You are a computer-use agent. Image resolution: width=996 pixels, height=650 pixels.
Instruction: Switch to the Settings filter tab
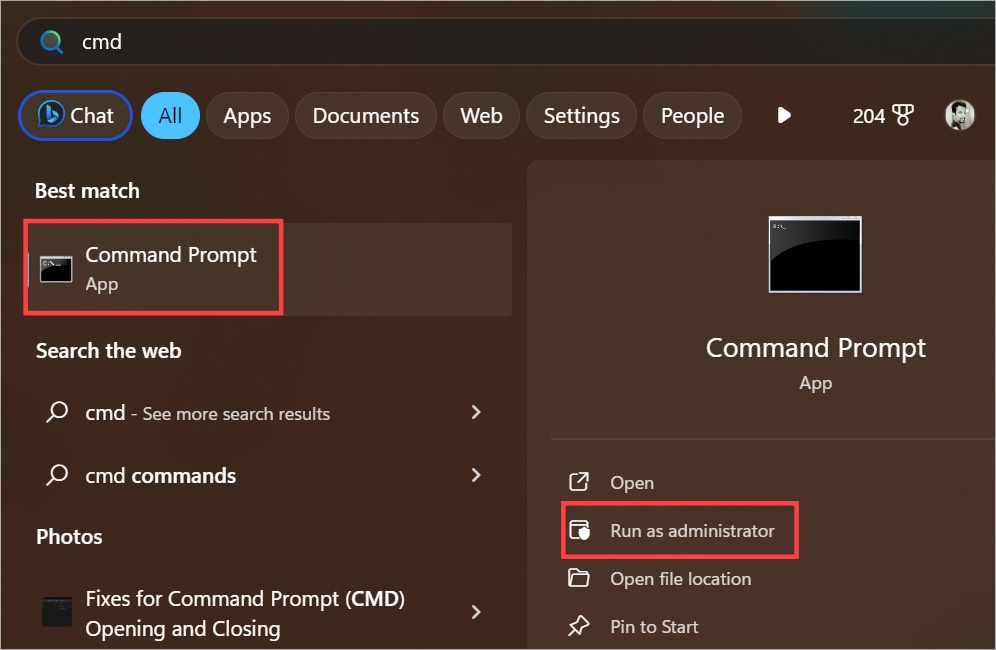tap(581, 115)
